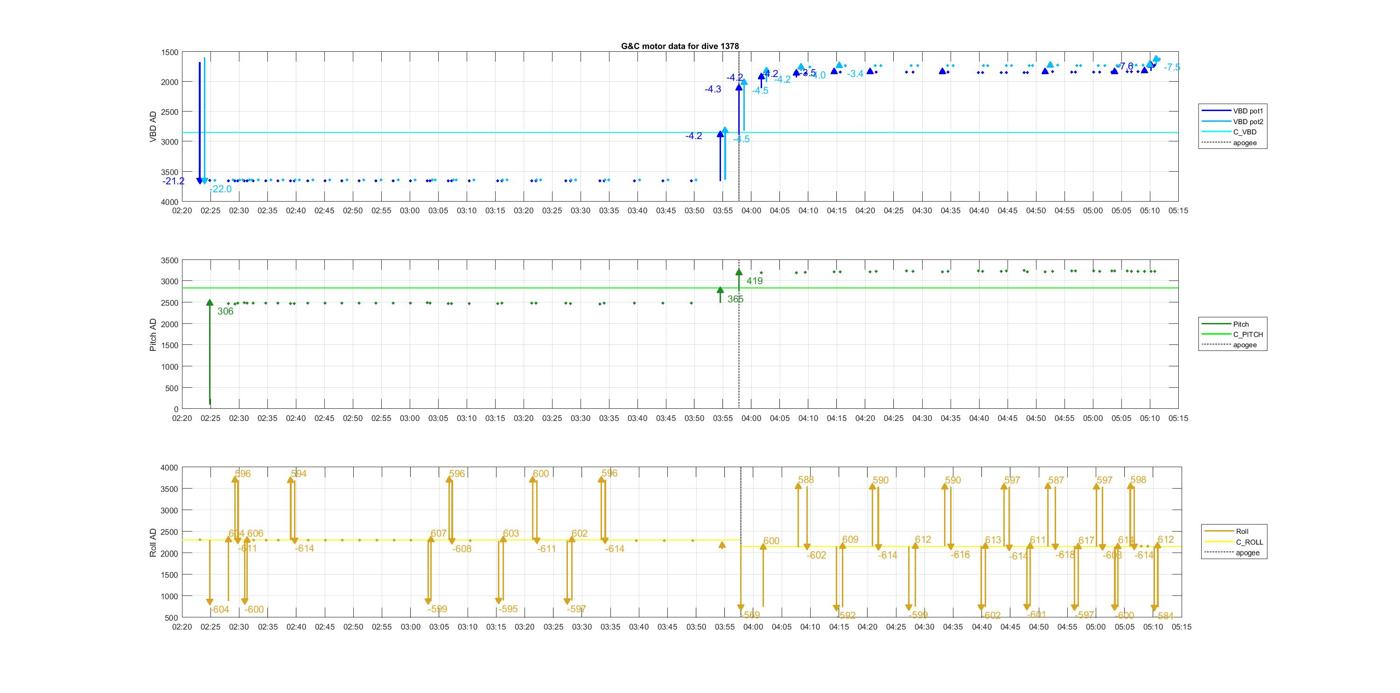Image resolution: width=1400 pixels, height=693 pixels.
Task: Click the '04:00' time tick under Roll plot
Action: click(x=752, y=628)
